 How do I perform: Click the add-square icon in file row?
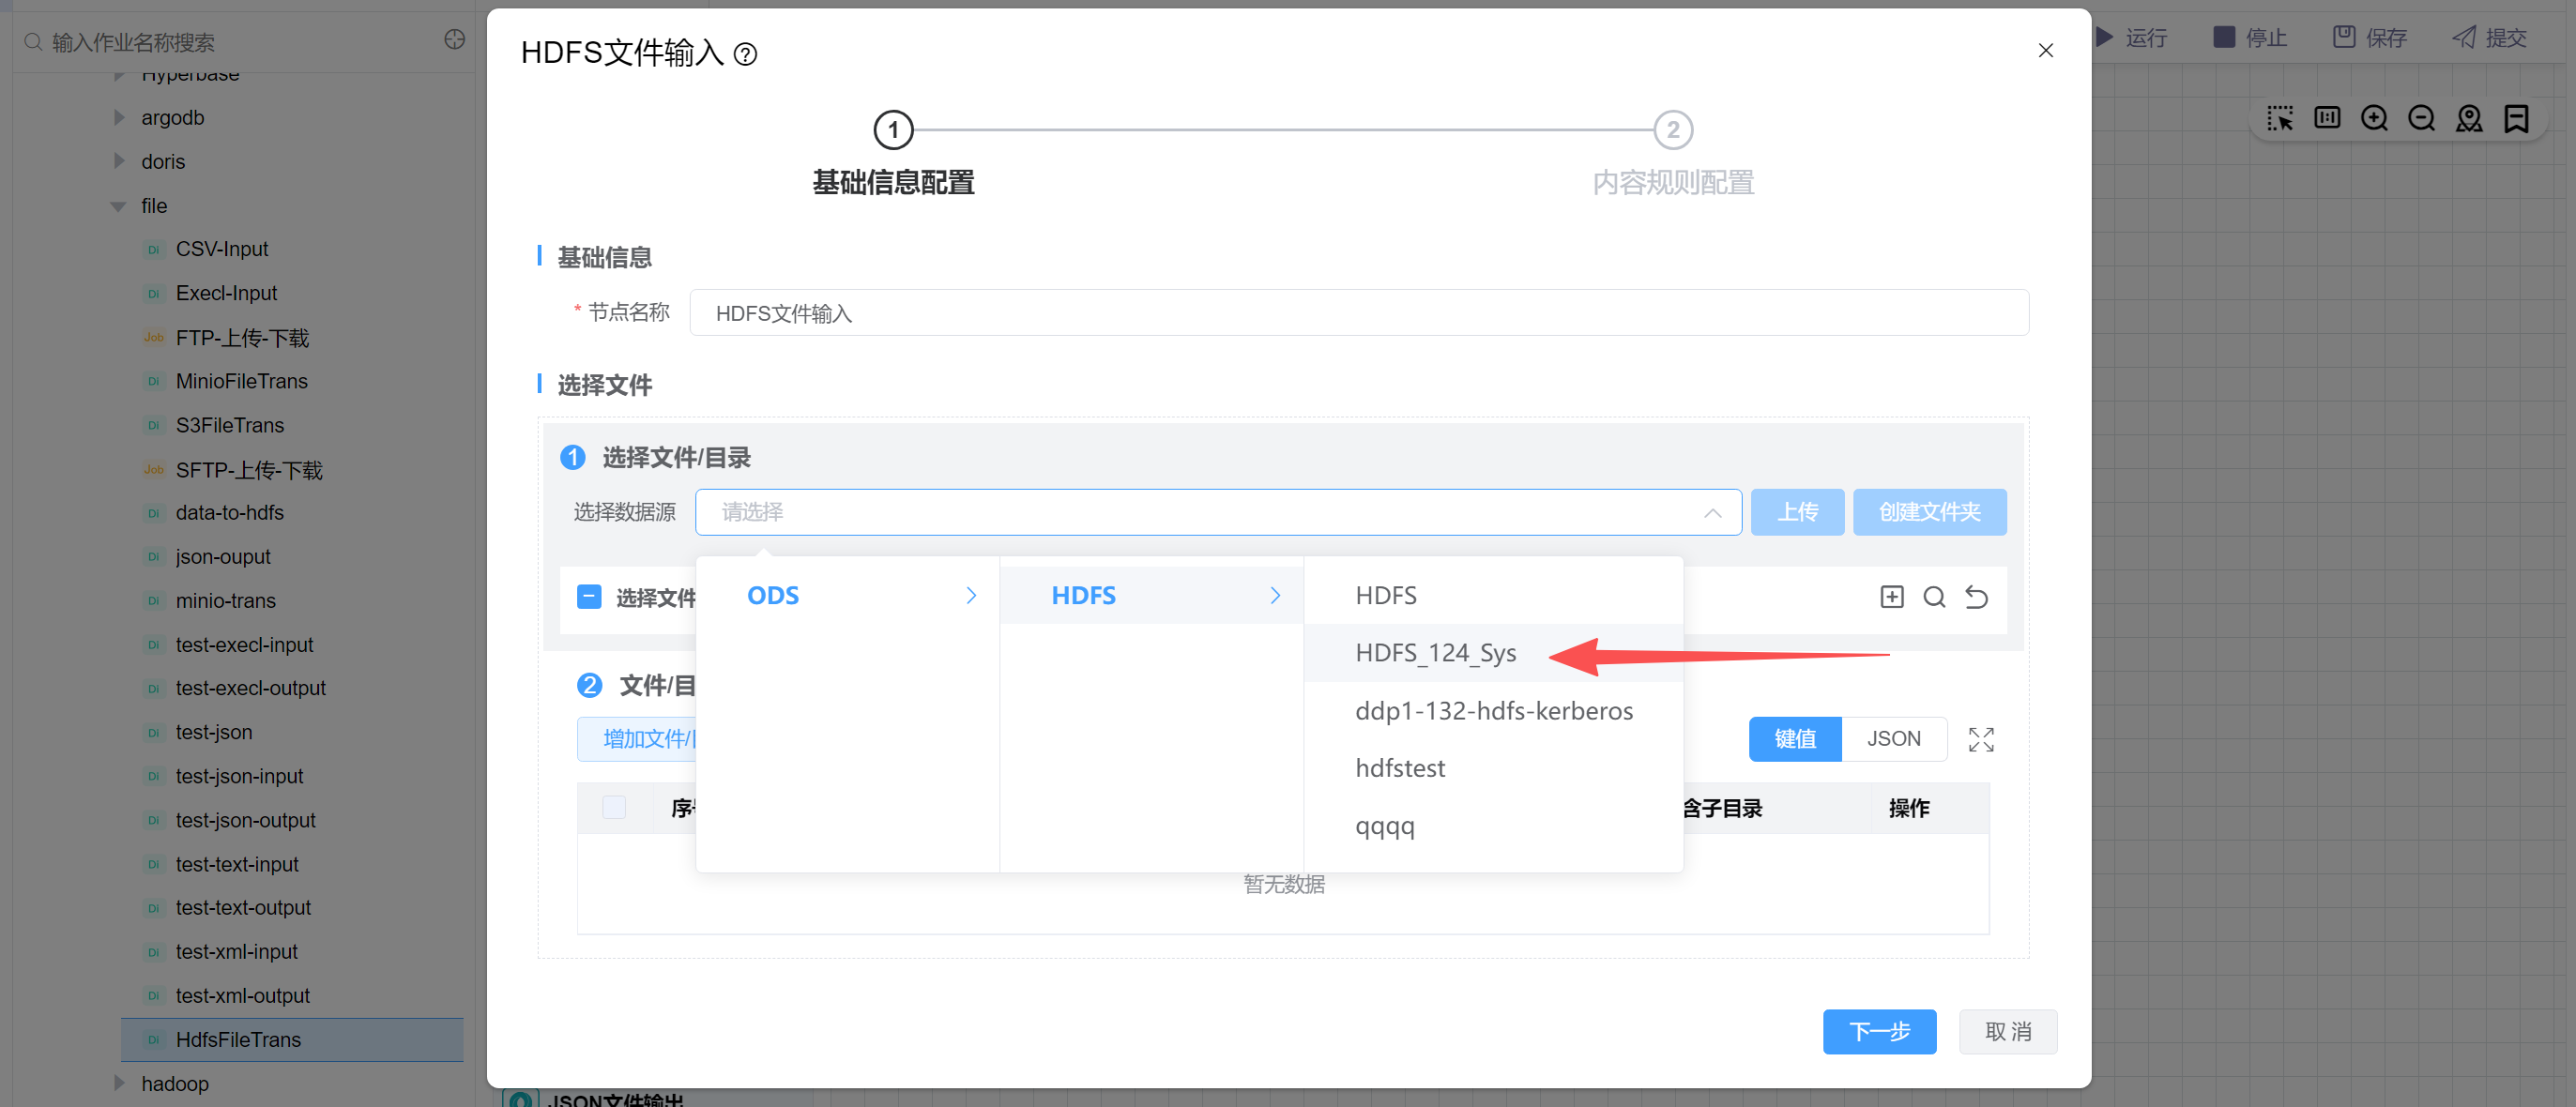tap(1891, 597)
